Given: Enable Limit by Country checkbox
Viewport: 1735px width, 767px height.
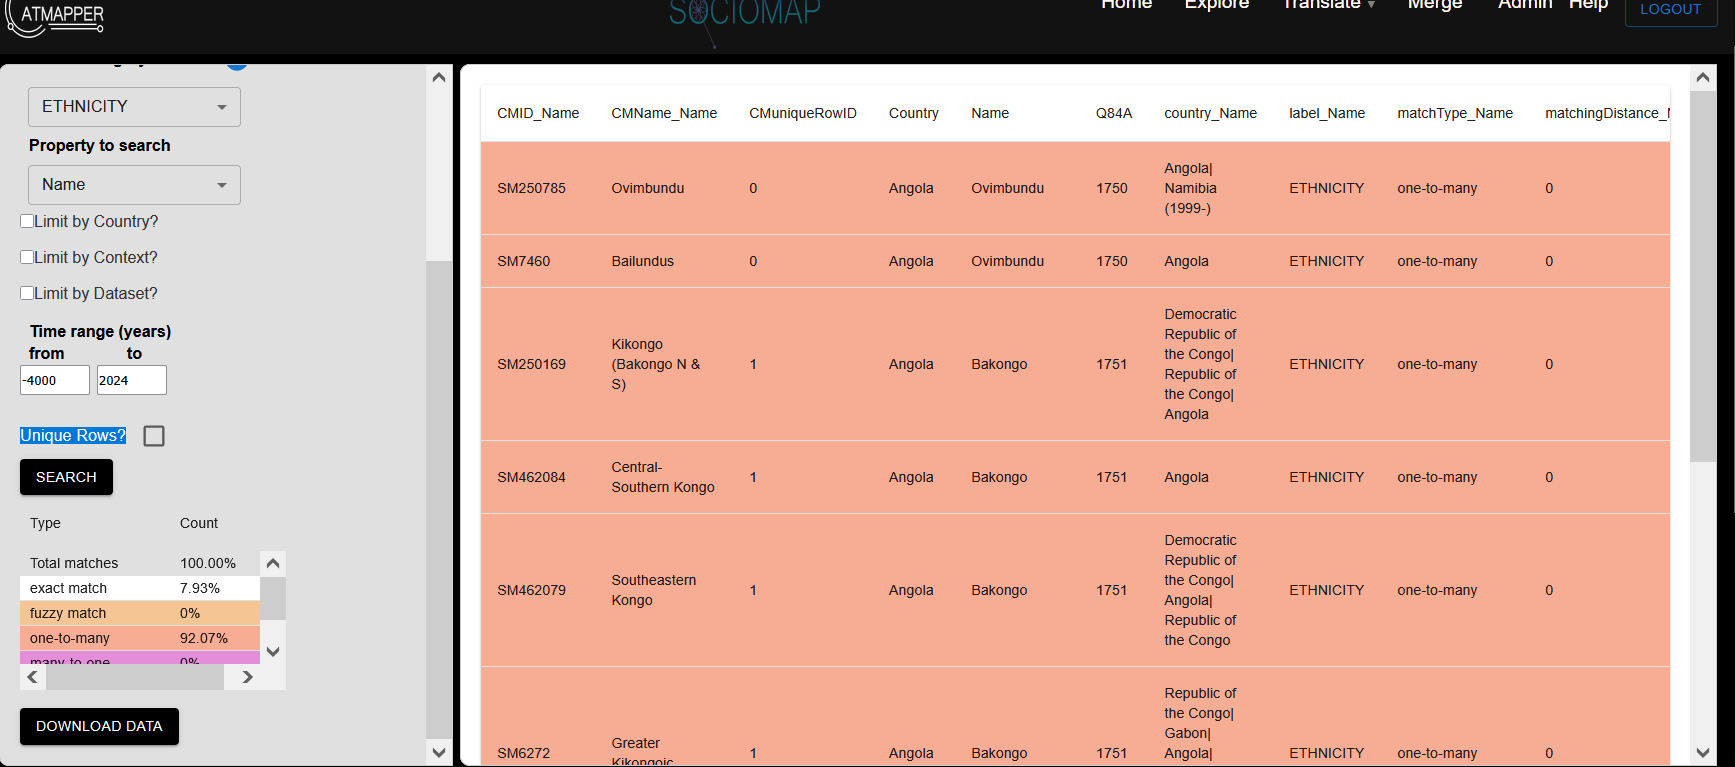Looking at the screenshot, I should (28, 221).
